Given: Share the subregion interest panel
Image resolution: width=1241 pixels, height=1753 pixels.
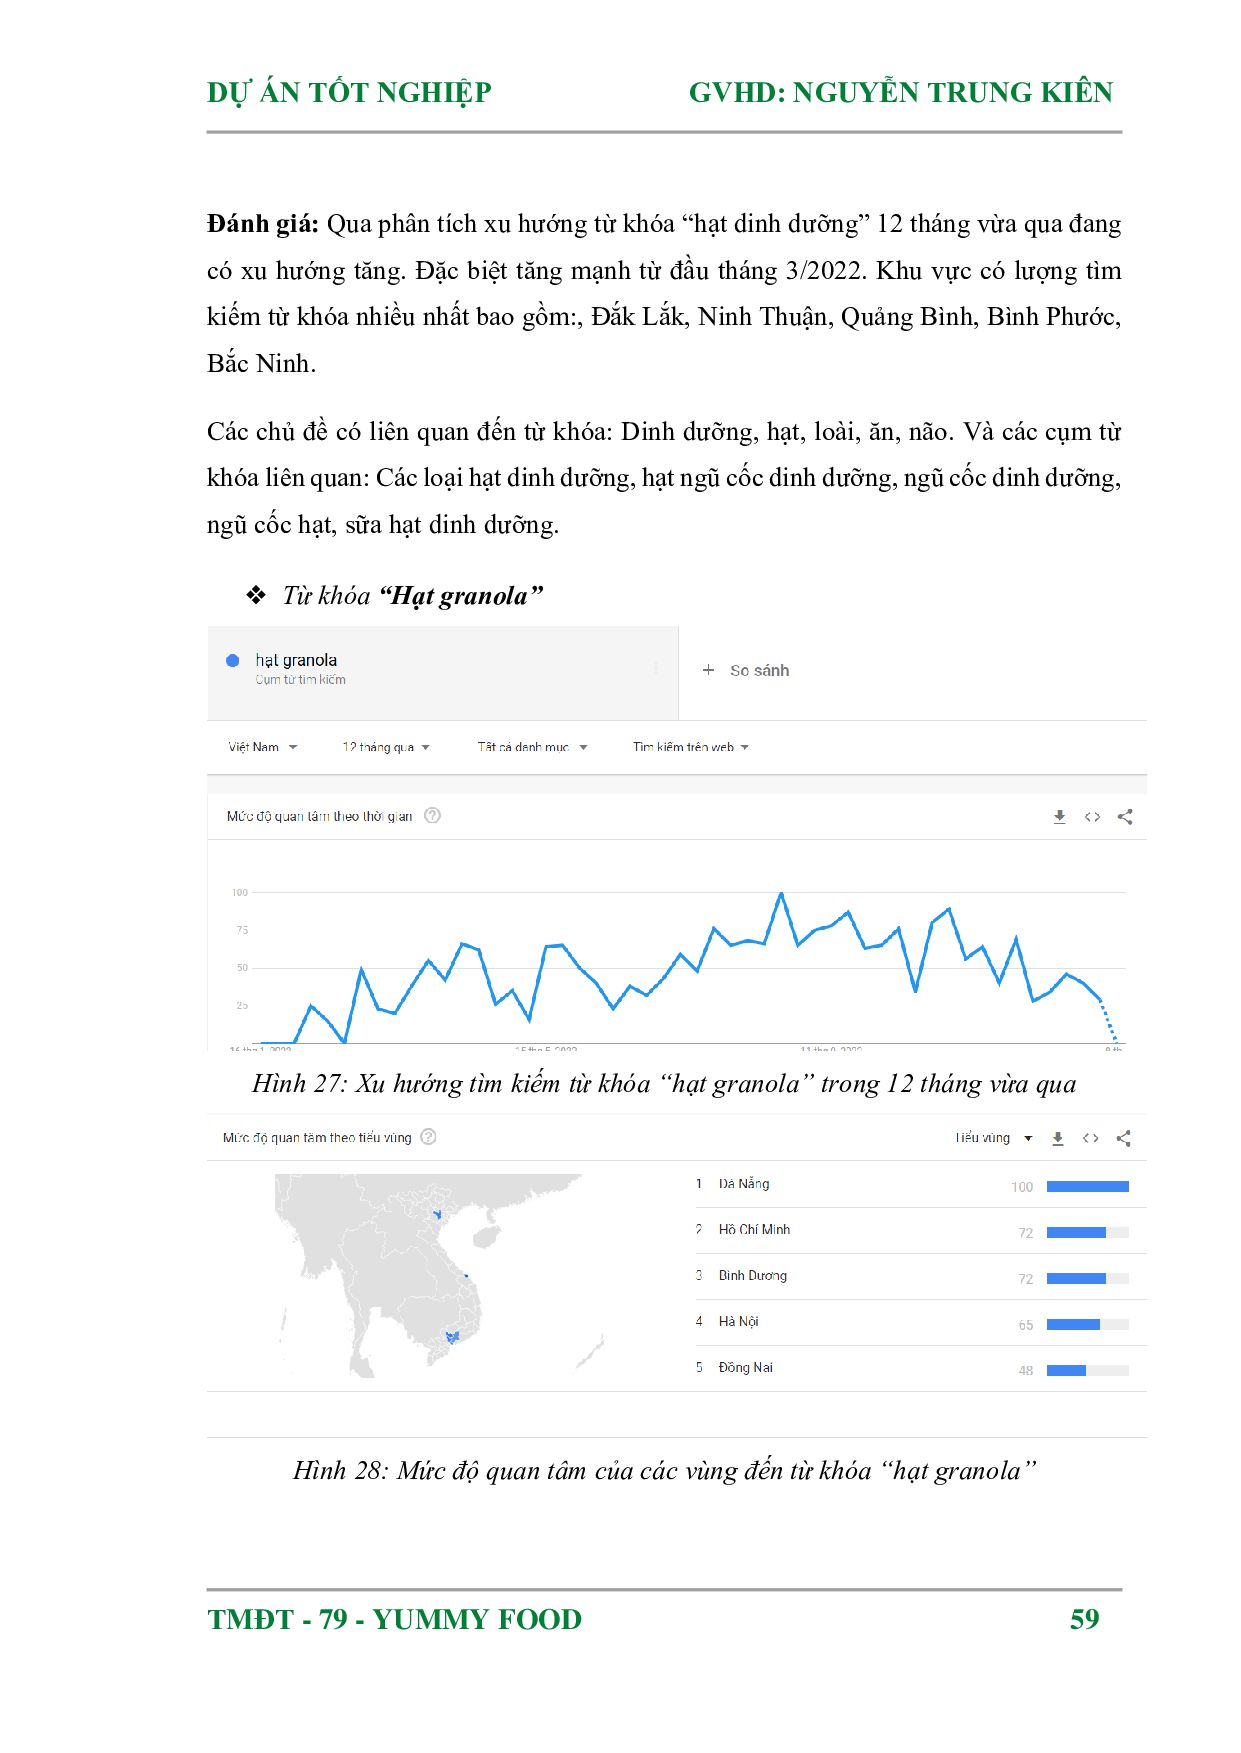Looking at the screenshot, I should (1124, 1138).
